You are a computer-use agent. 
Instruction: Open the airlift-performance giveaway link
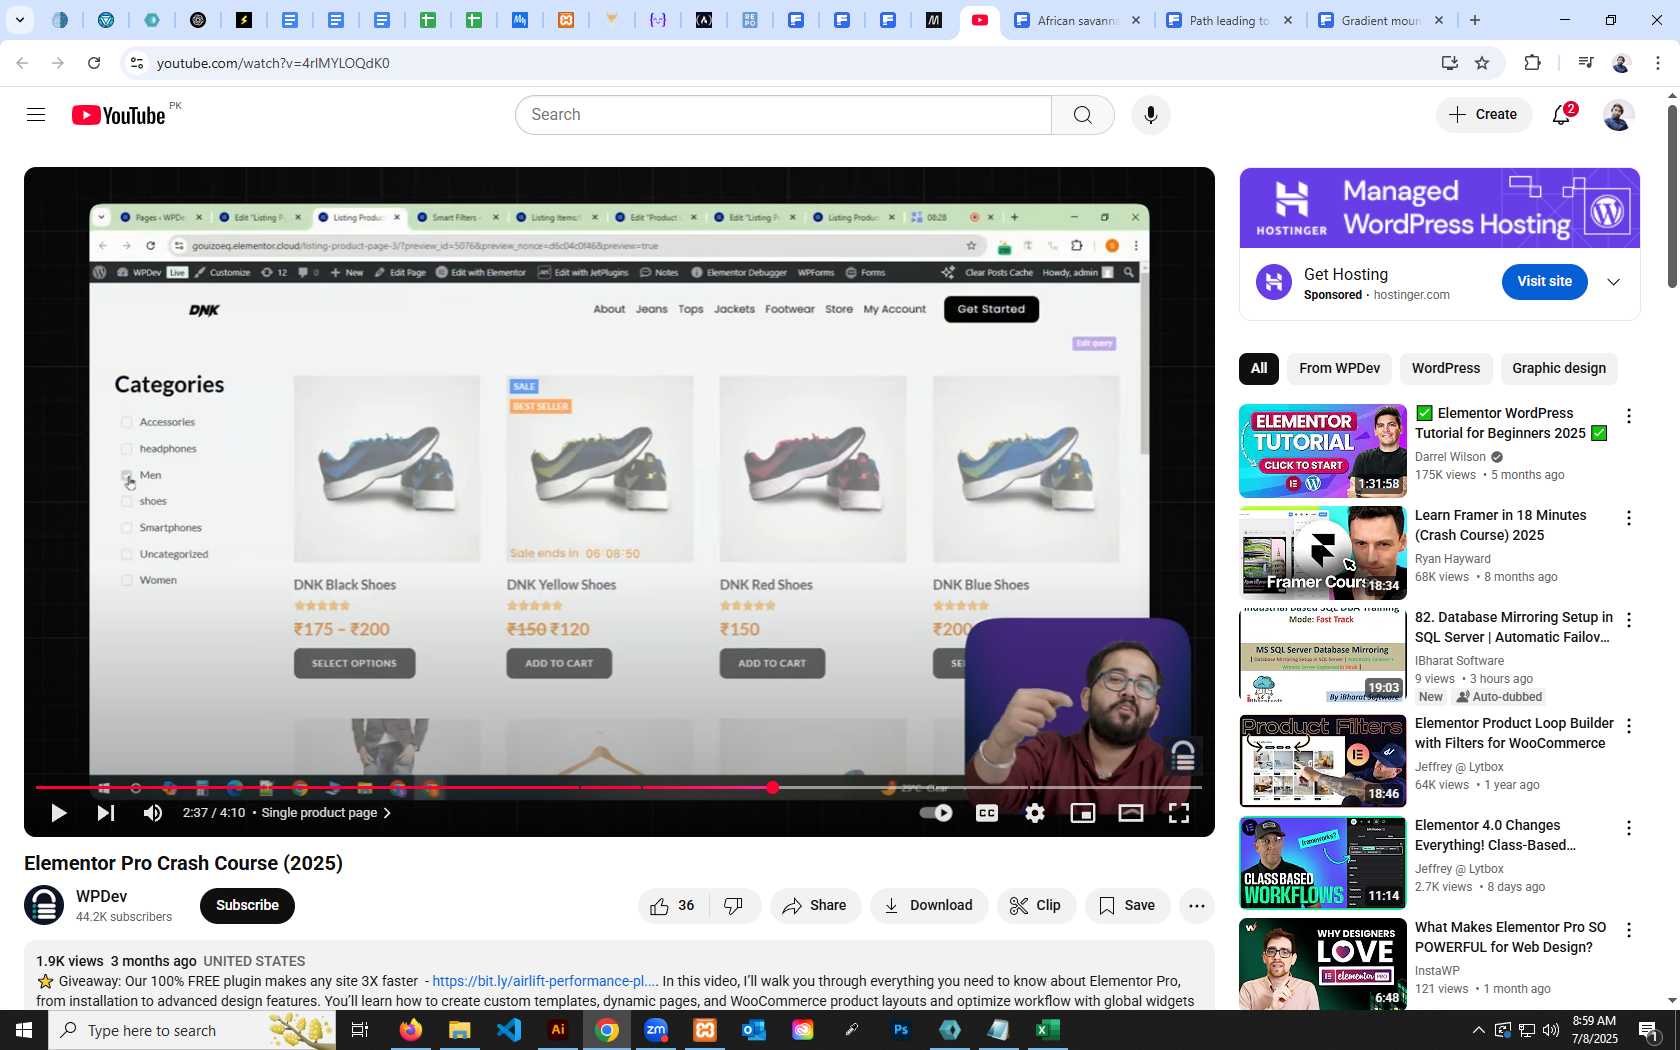[545, 982]
